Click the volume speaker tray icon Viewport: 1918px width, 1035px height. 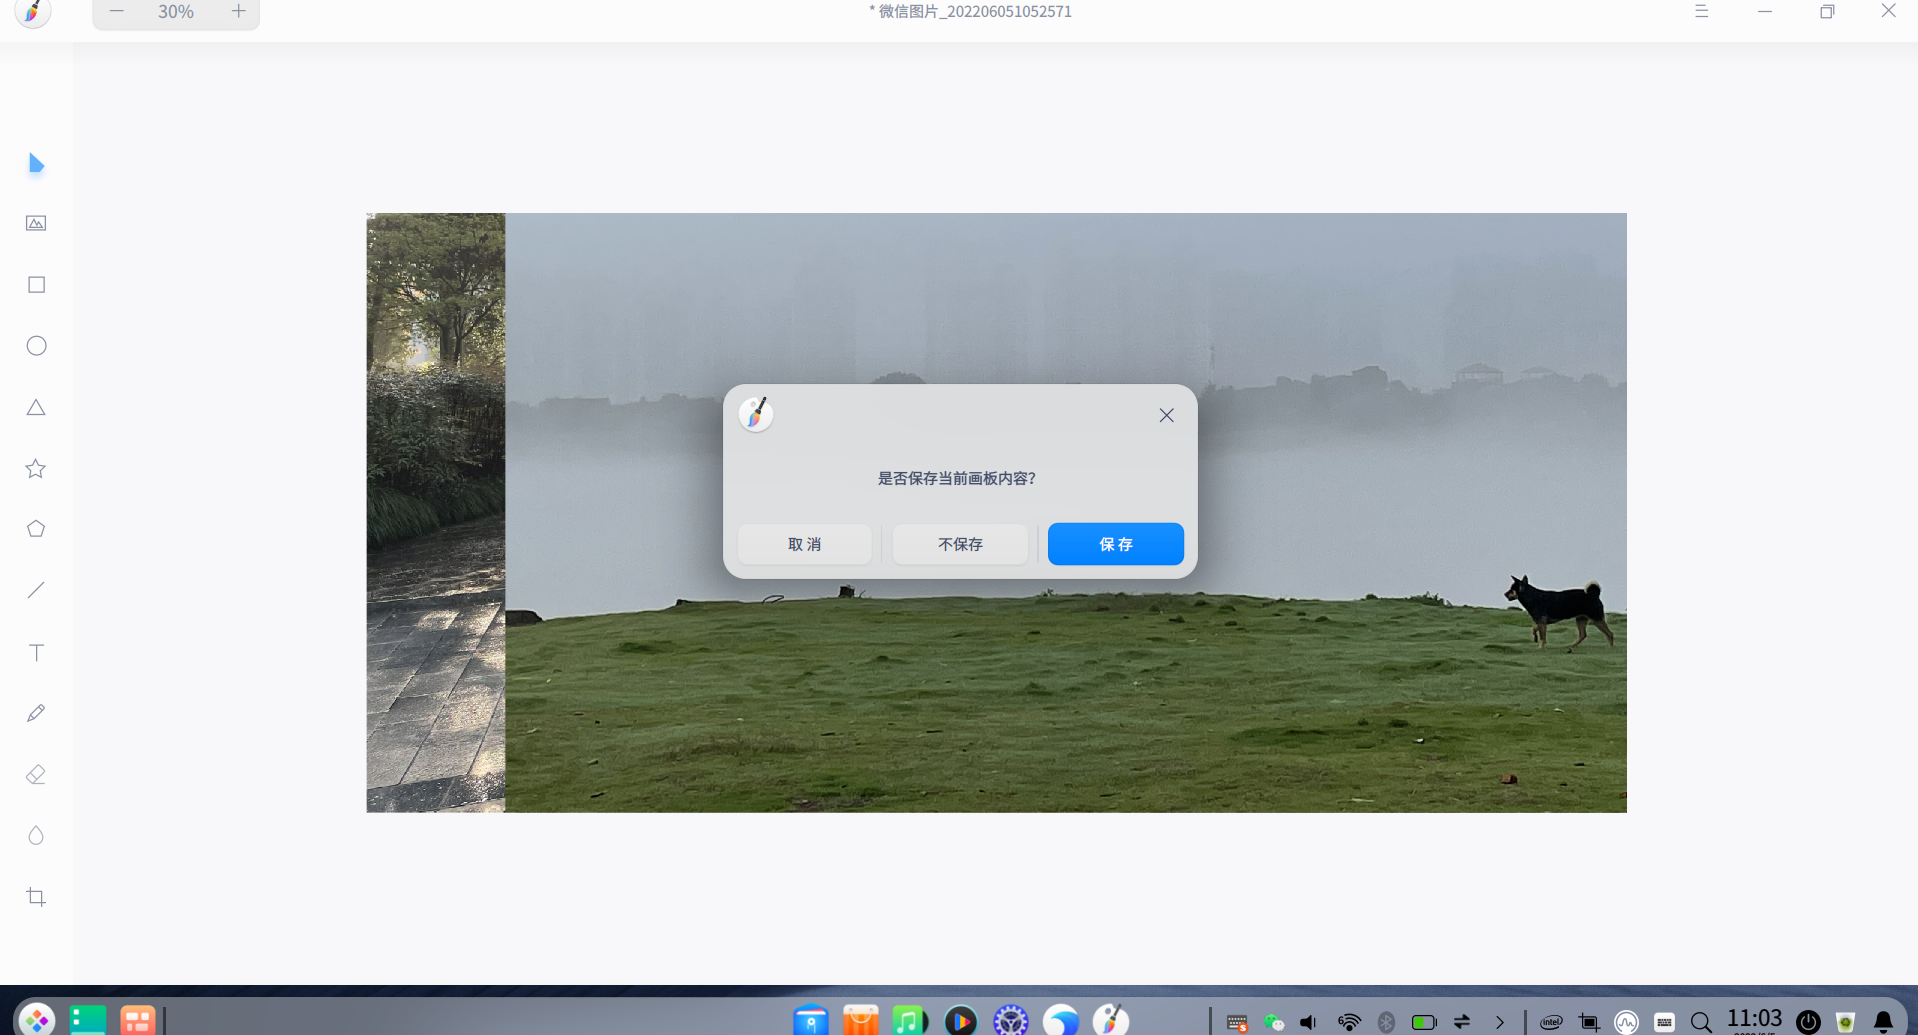point(1309,1022)
